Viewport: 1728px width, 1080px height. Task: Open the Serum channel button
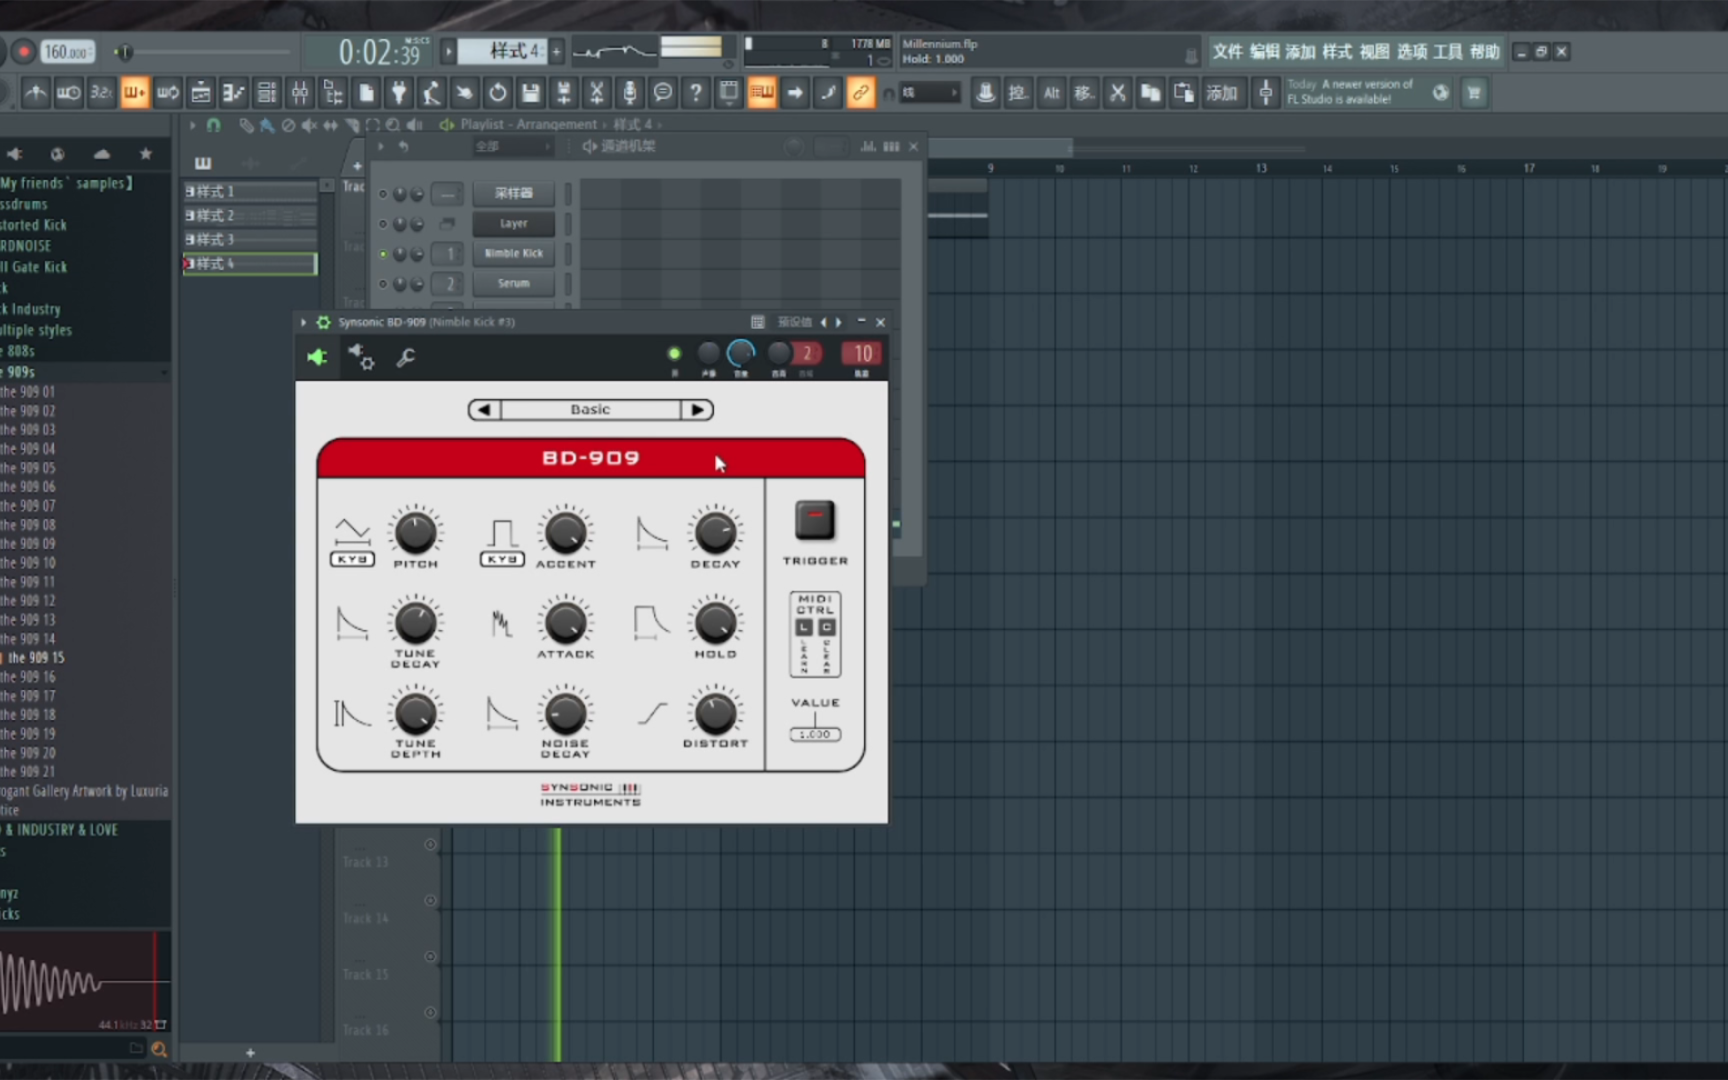514,283
